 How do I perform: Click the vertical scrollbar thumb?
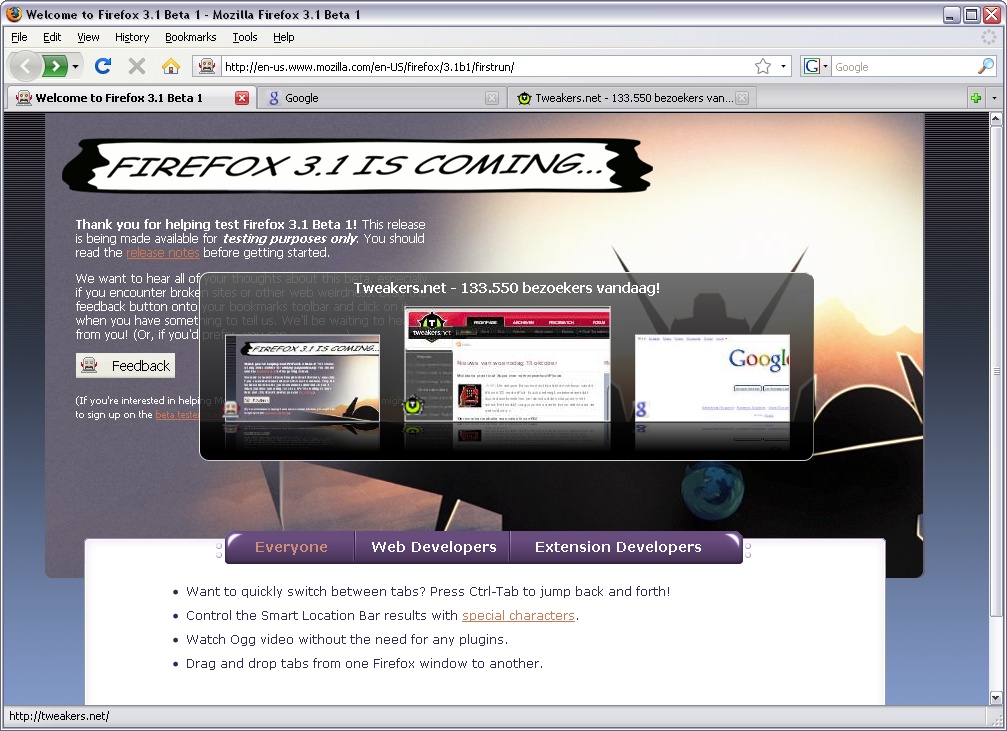pos(995,371)
